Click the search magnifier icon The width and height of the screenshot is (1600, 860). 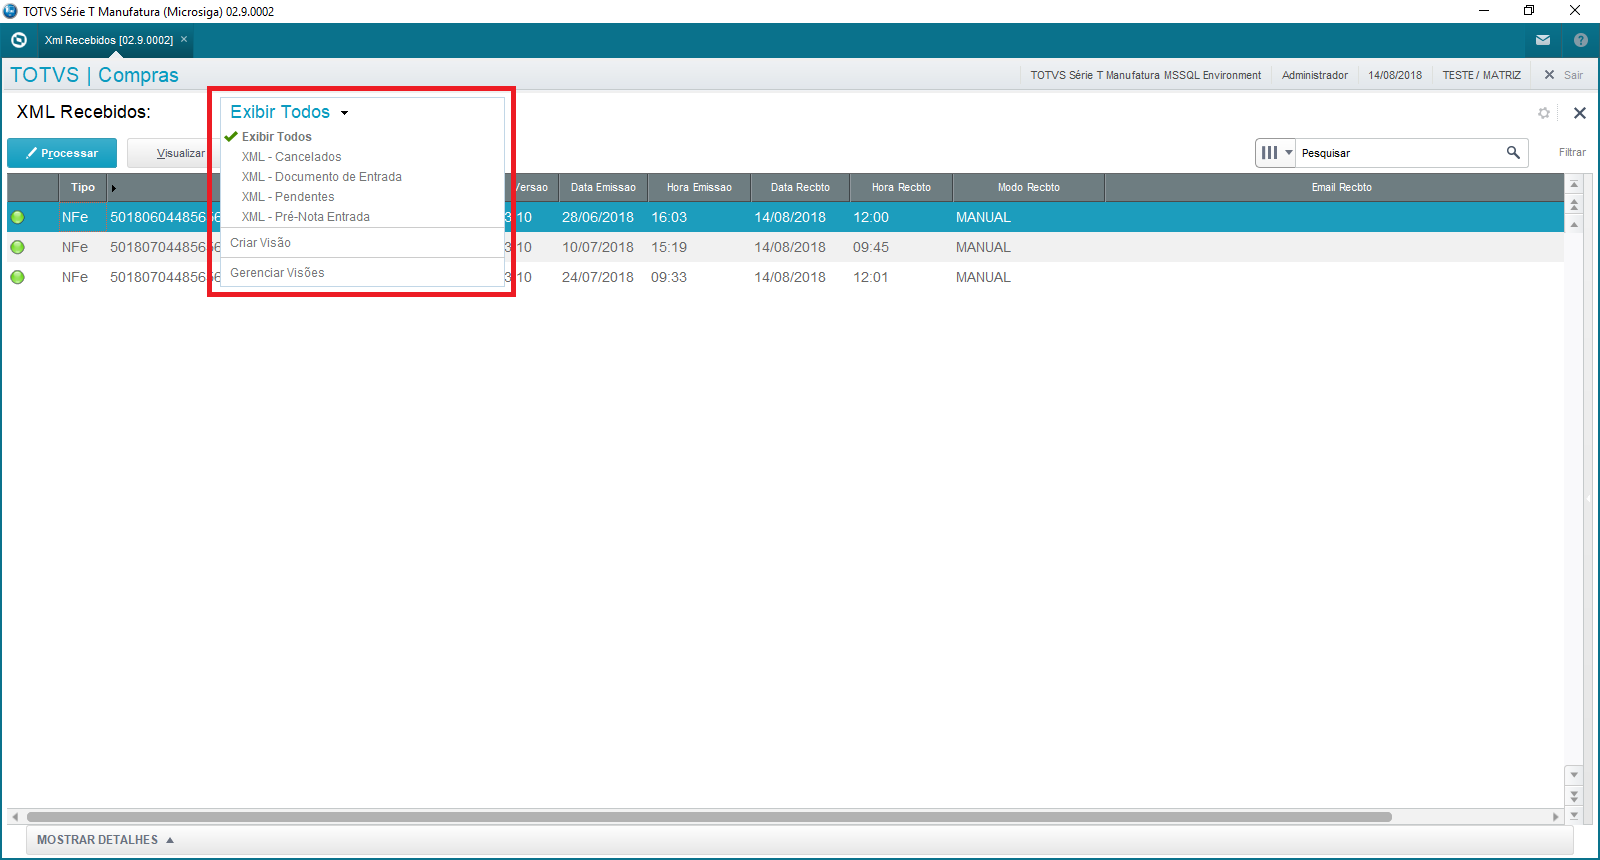pos(1513,152)
